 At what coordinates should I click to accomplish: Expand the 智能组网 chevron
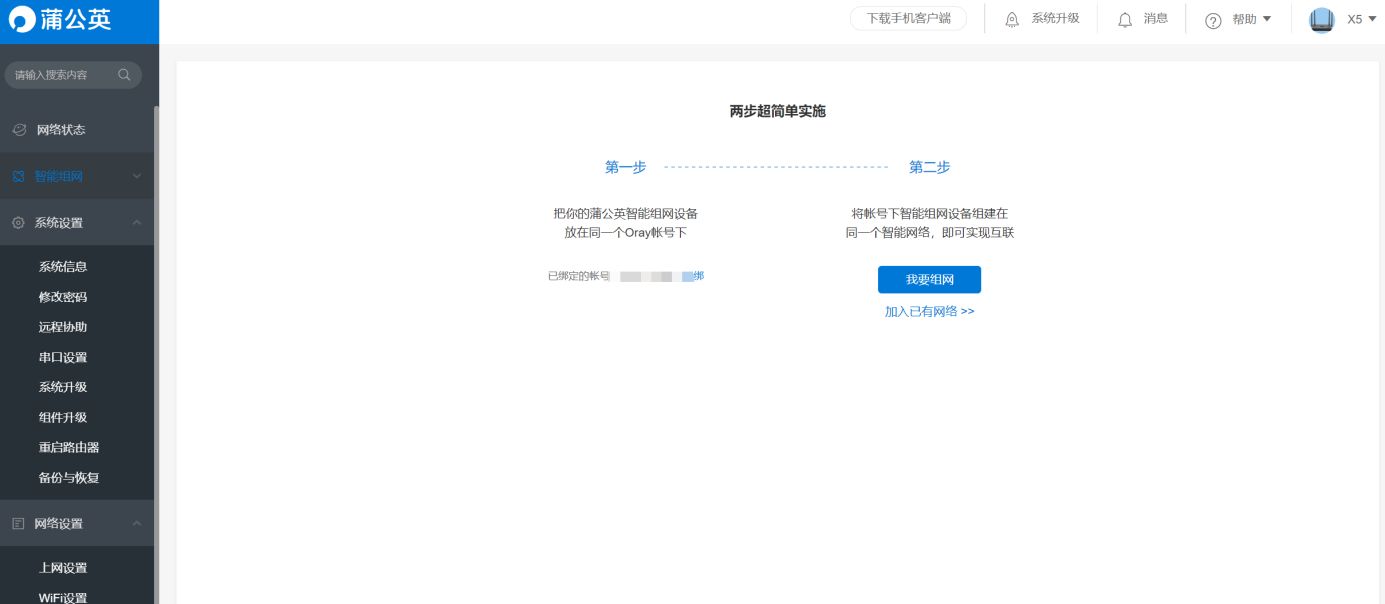[x=137, y=177]
